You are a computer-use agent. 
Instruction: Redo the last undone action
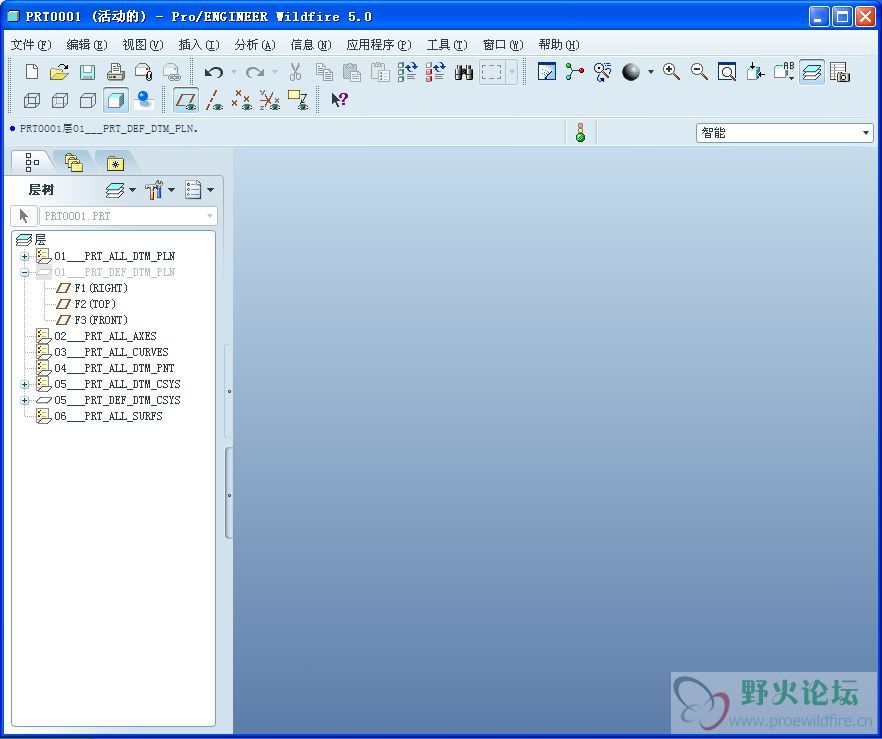click(x=255, y=72)
